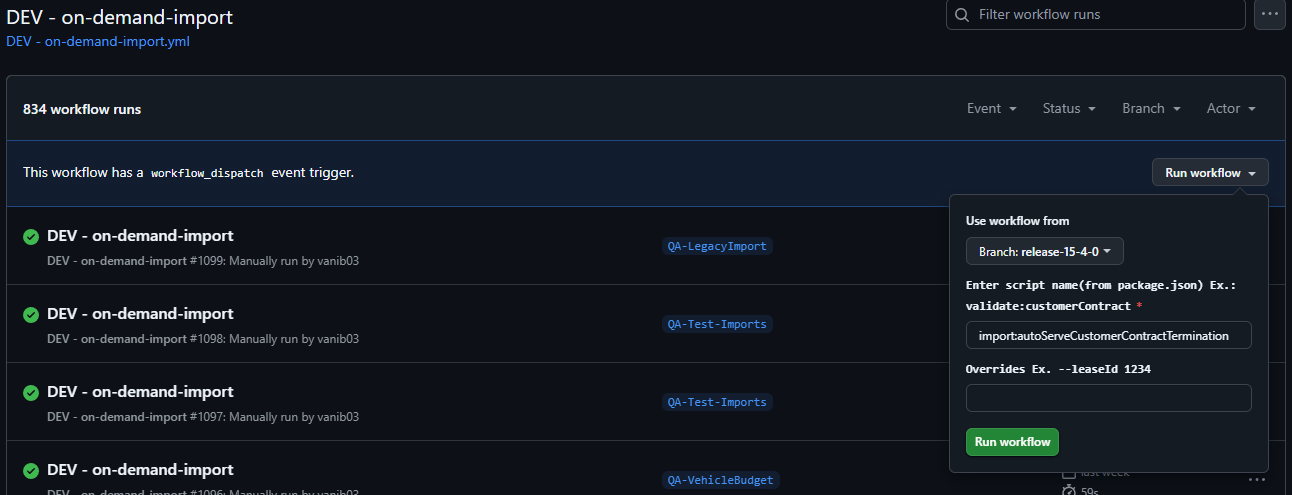Open the three-dots menu beside the filter box
Image resolution: width=1292 pixels, height=495 pixels.
pos(1269,15)
